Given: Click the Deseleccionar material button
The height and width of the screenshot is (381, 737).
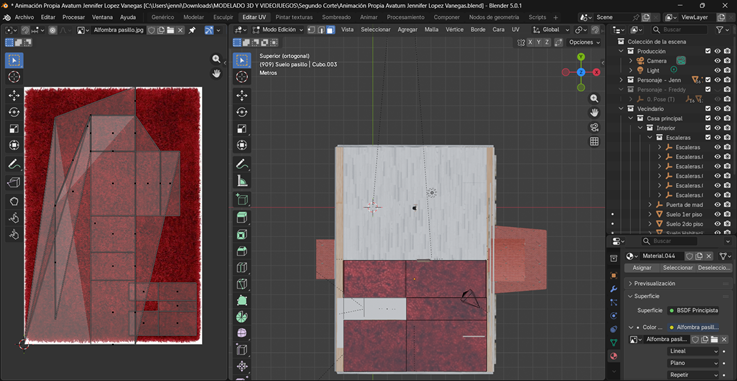Looking at the screenshot, I should point(713,268).
